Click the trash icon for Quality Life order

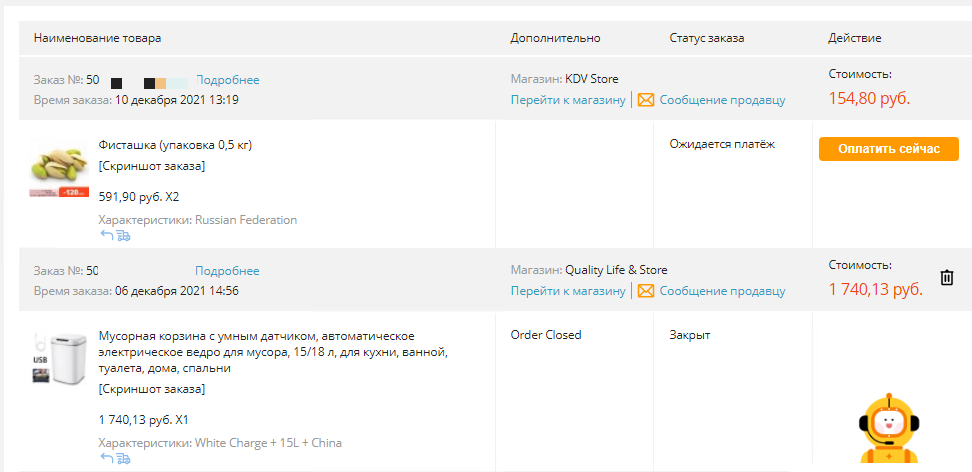(947, 278)
